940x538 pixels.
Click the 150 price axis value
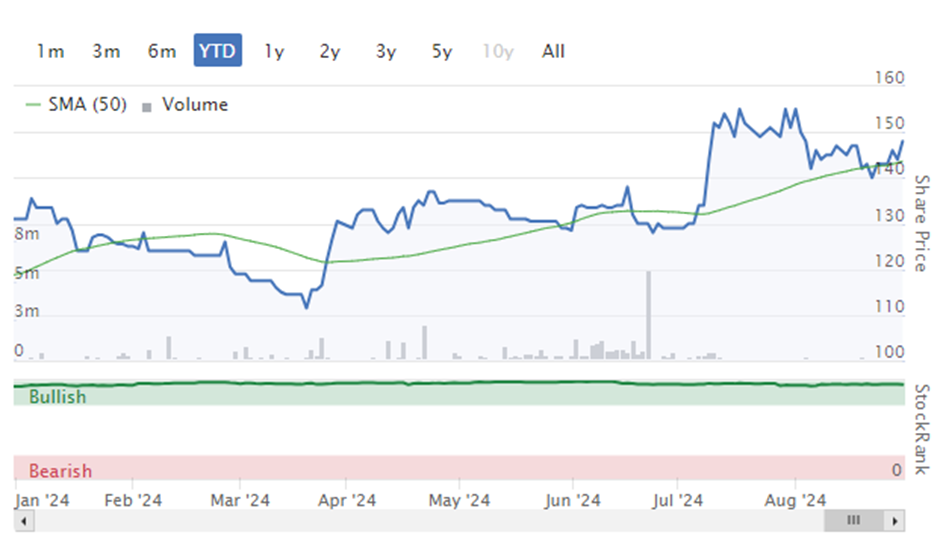pyautogui.click(x=889, y=124)
